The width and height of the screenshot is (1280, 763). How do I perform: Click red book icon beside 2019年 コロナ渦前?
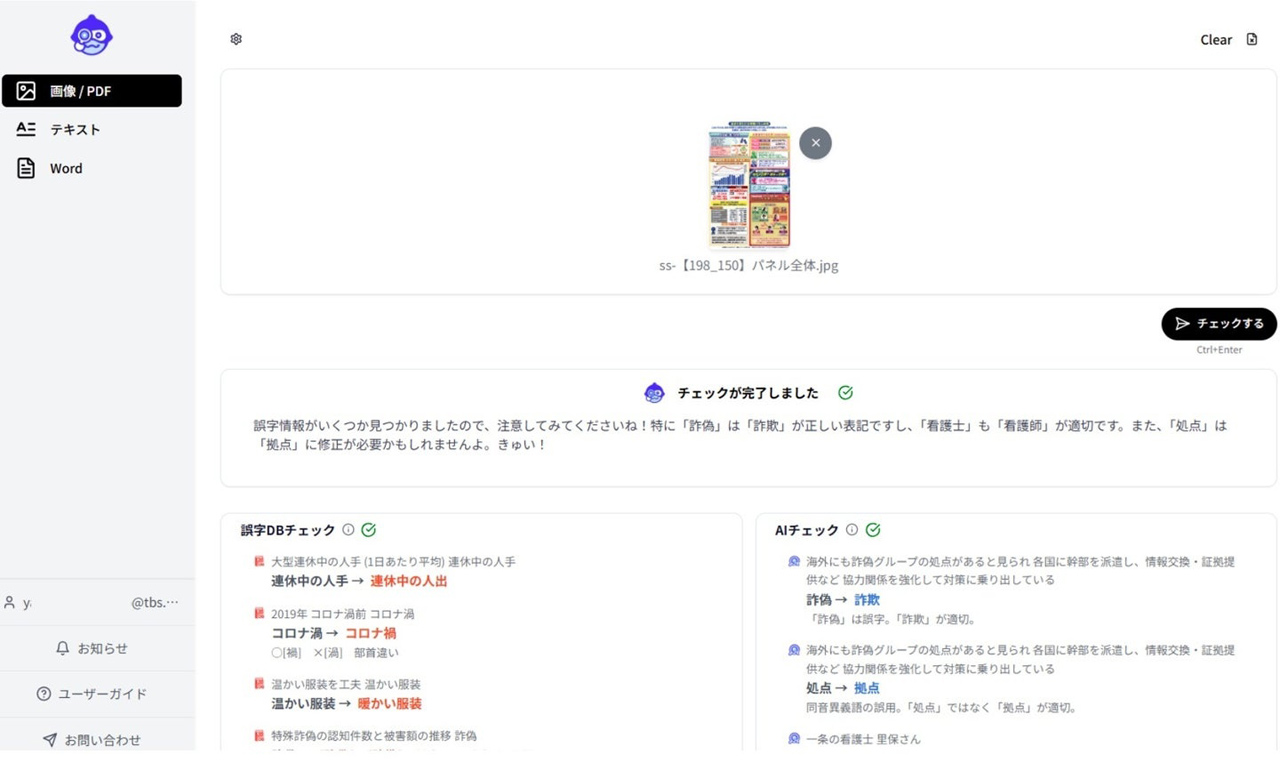coord(260,614)
